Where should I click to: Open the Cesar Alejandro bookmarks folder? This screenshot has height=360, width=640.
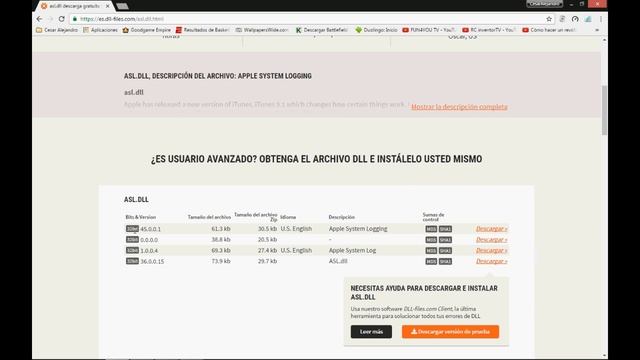click(57, 30)
